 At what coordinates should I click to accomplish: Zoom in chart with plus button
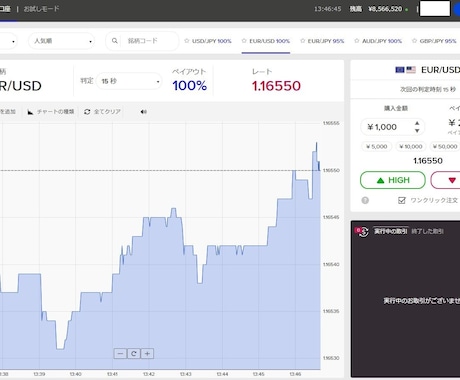(x=147, y=354)
